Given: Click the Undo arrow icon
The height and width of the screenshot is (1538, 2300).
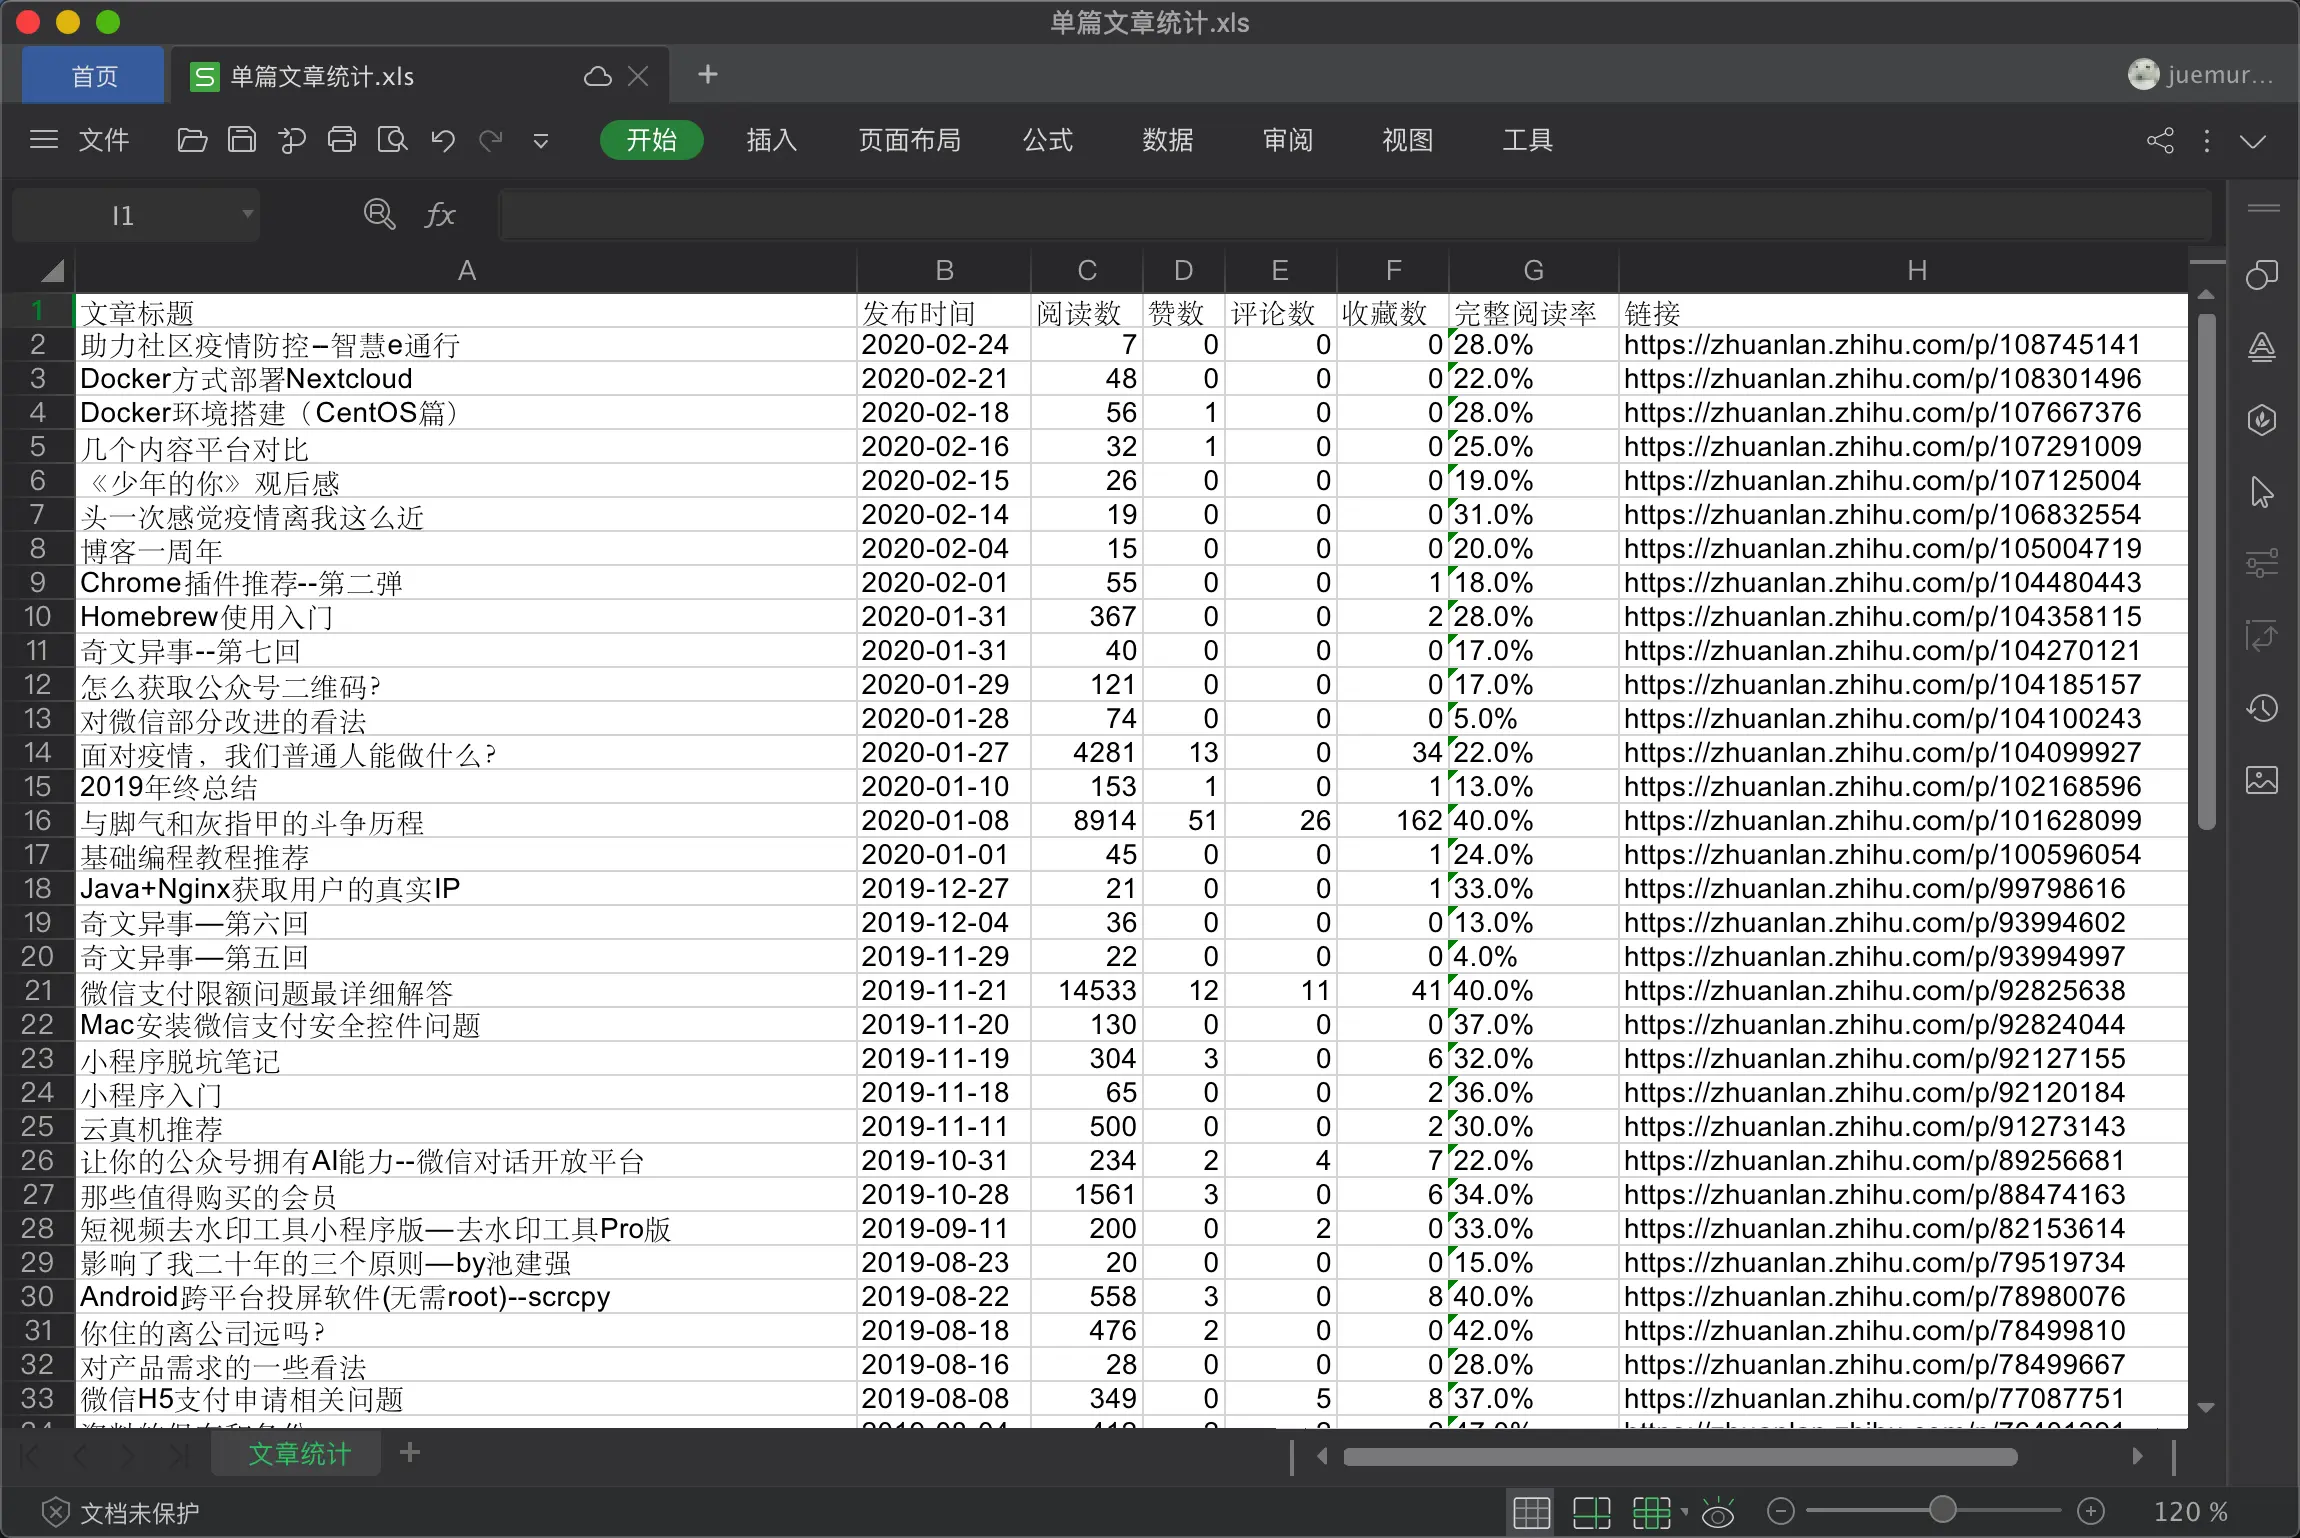Looking at the screenshot, I should 443,140.
